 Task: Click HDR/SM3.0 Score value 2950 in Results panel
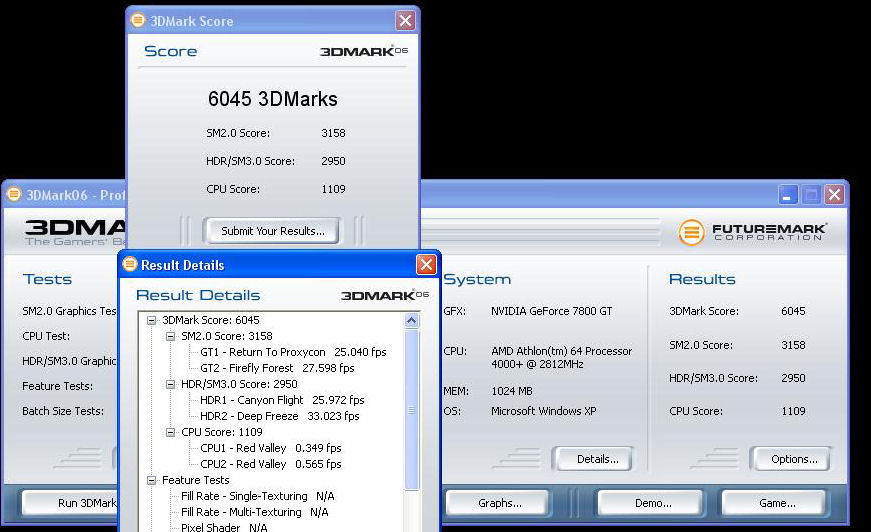(x=793, y=378)
